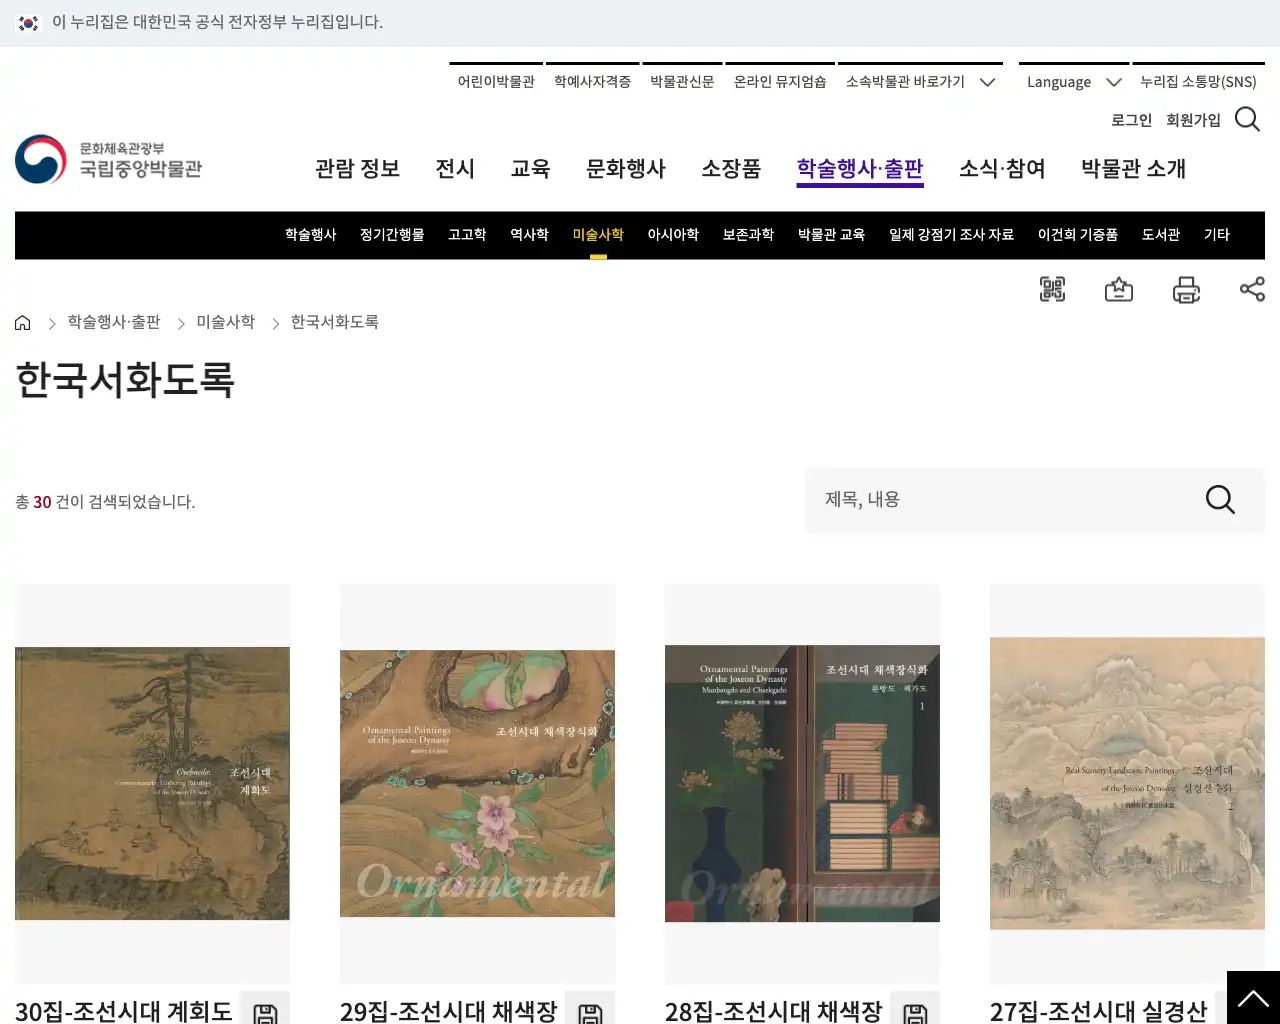
Task: Select 기타 submenu tab
Action: tap(1217, 235)
